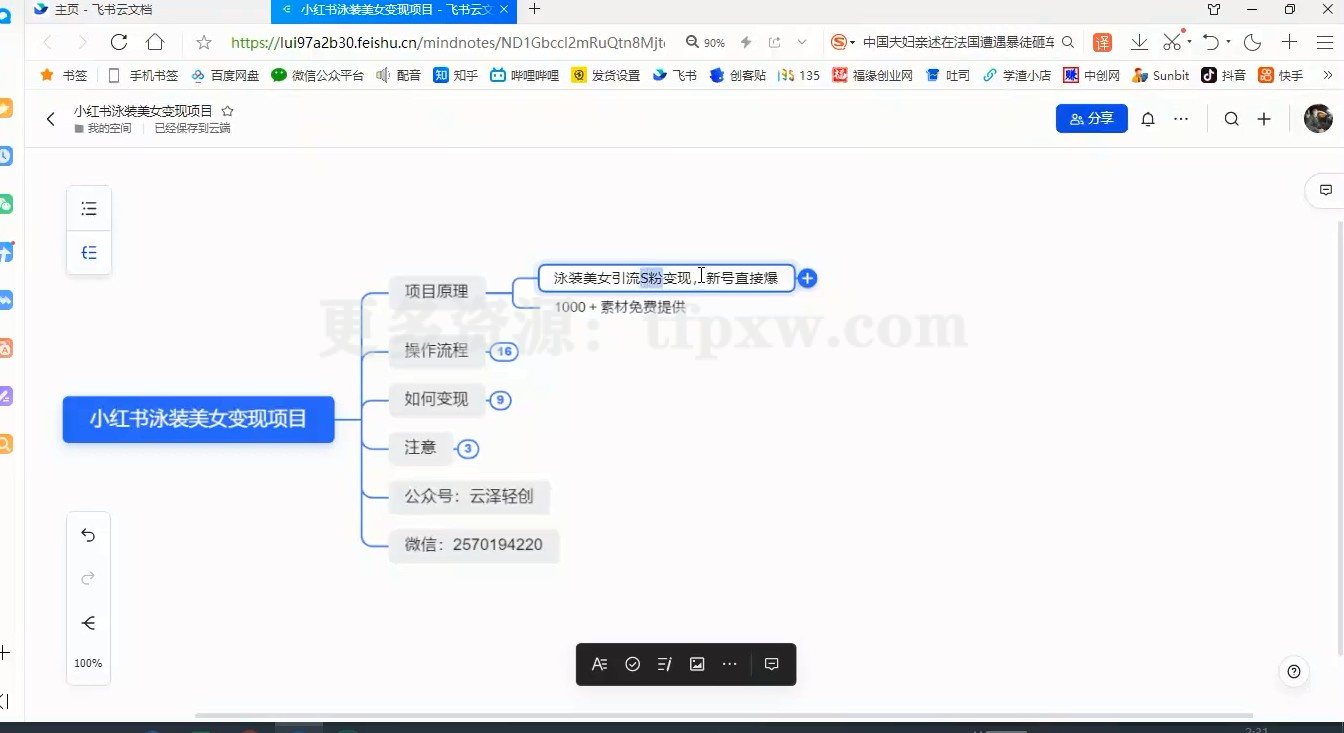Open the text style tool in bottom toolbar
Viewport: 1344px width, 733px height.
600,663
